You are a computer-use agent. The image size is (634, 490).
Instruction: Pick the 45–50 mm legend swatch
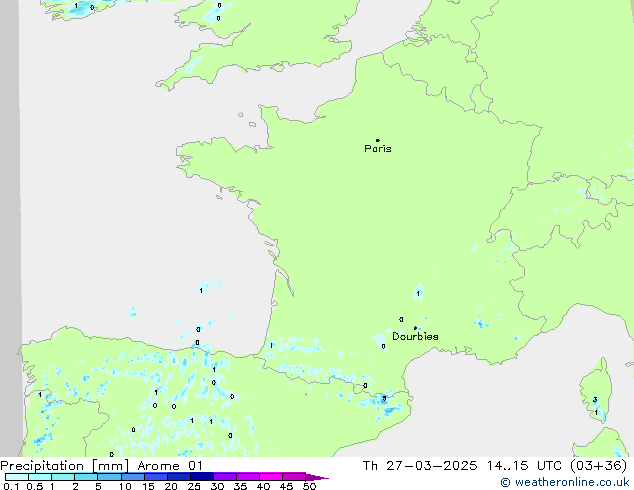[294, 477]
